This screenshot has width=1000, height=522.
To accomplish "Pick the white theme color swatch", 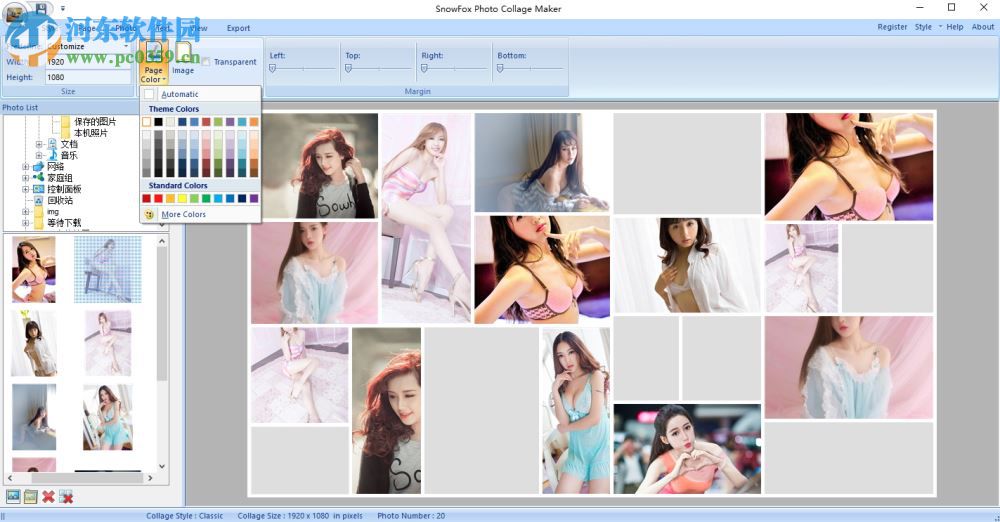I will pos(146,122).
